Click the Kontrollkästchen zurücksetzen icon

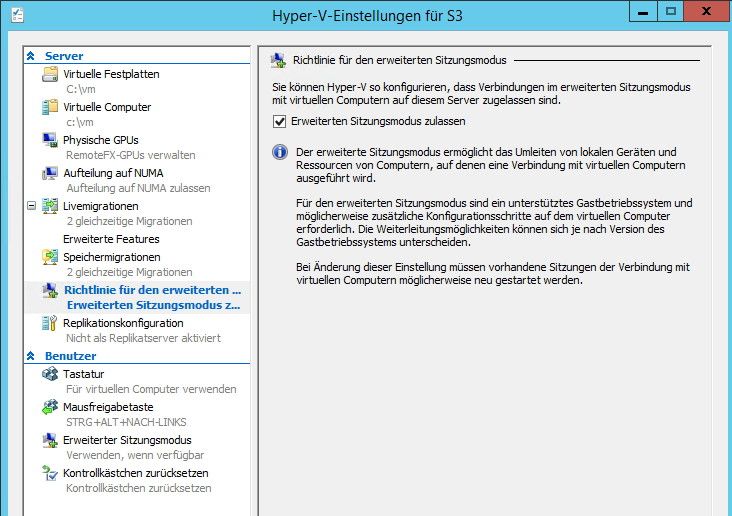[50, 473]
